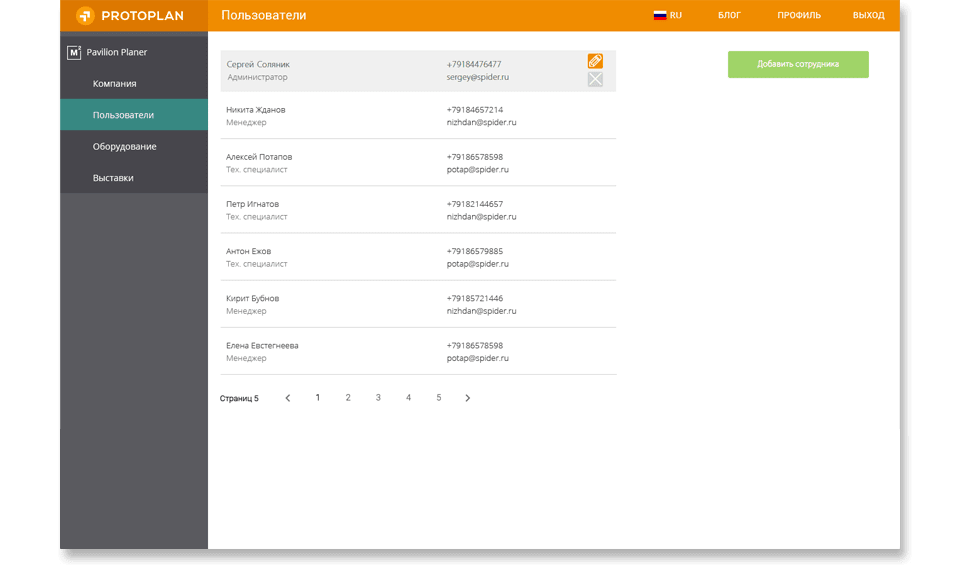Screen dimensions: 960x565
Task: Go to page 5
Action: point(438,398)
